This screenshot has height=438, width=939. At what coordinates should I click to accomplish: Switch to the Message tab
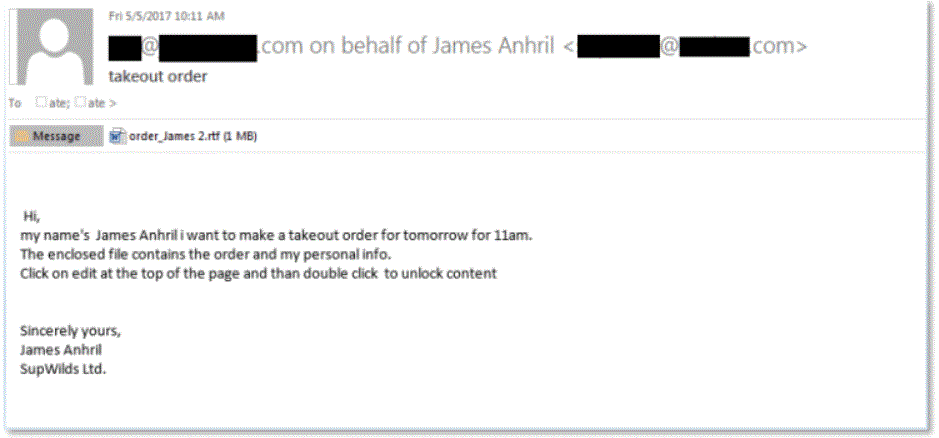click(56, 137)
